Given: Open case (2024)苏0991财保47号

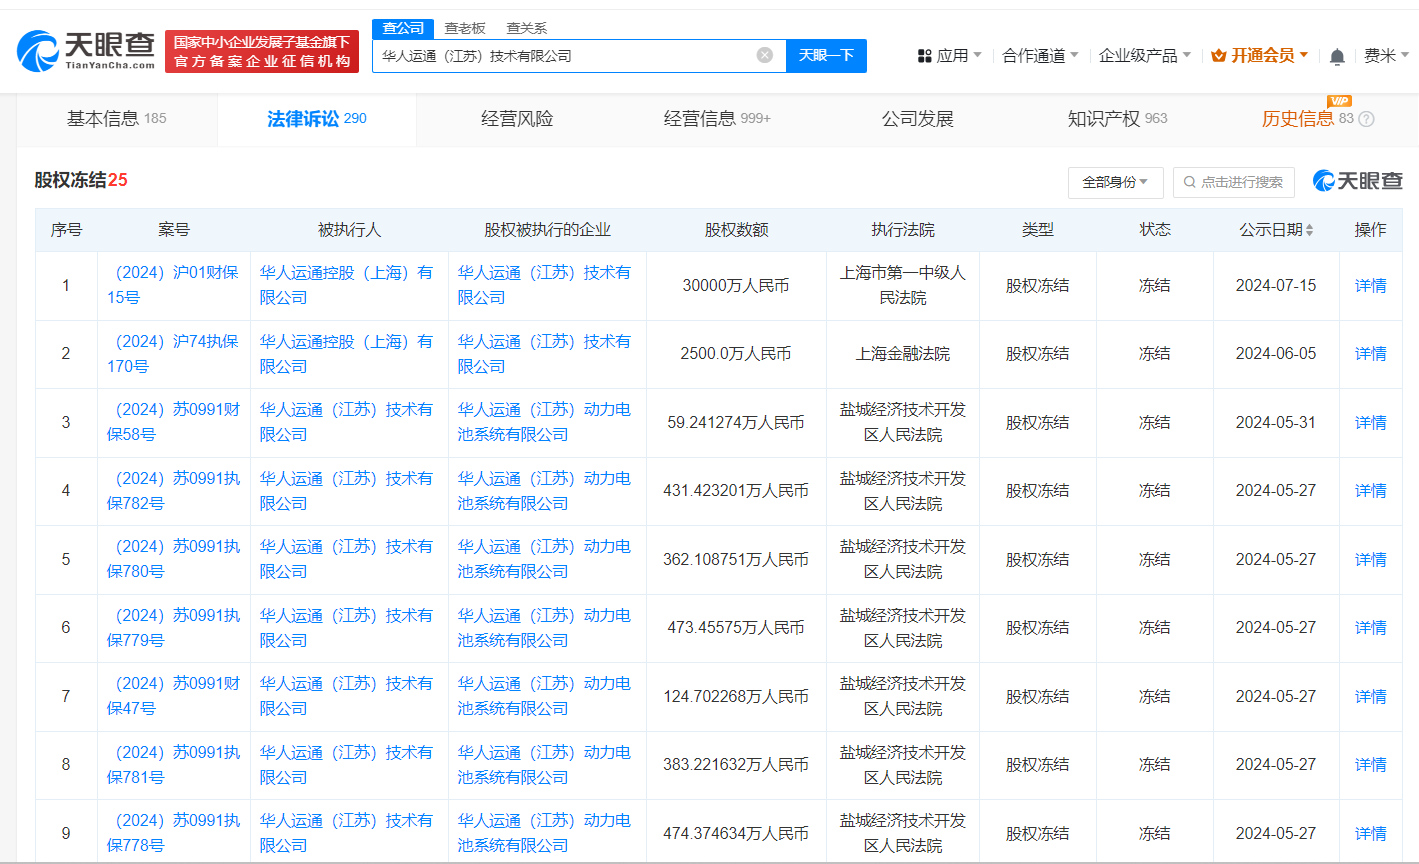Looking at the screenshot, I should click(174, 696).
